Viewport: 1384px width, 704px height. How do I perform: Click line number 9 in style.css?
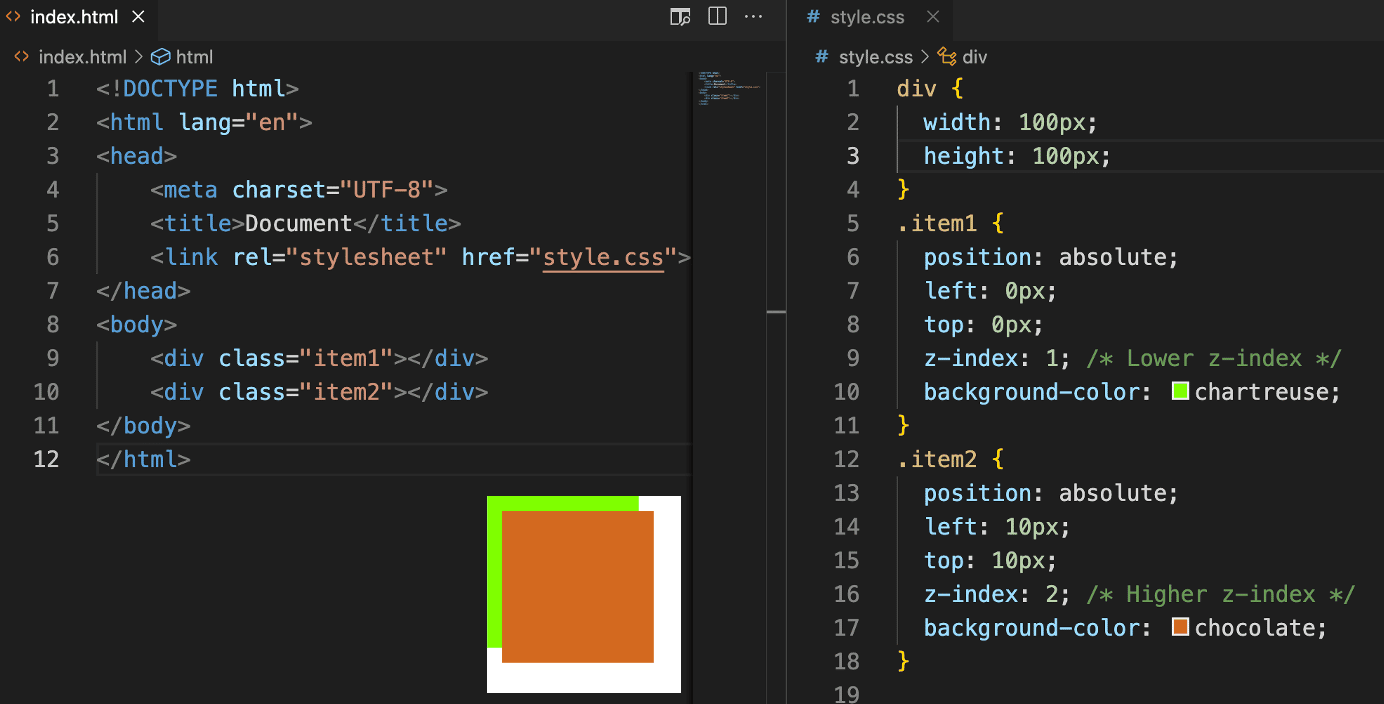(x=852, y=358)
